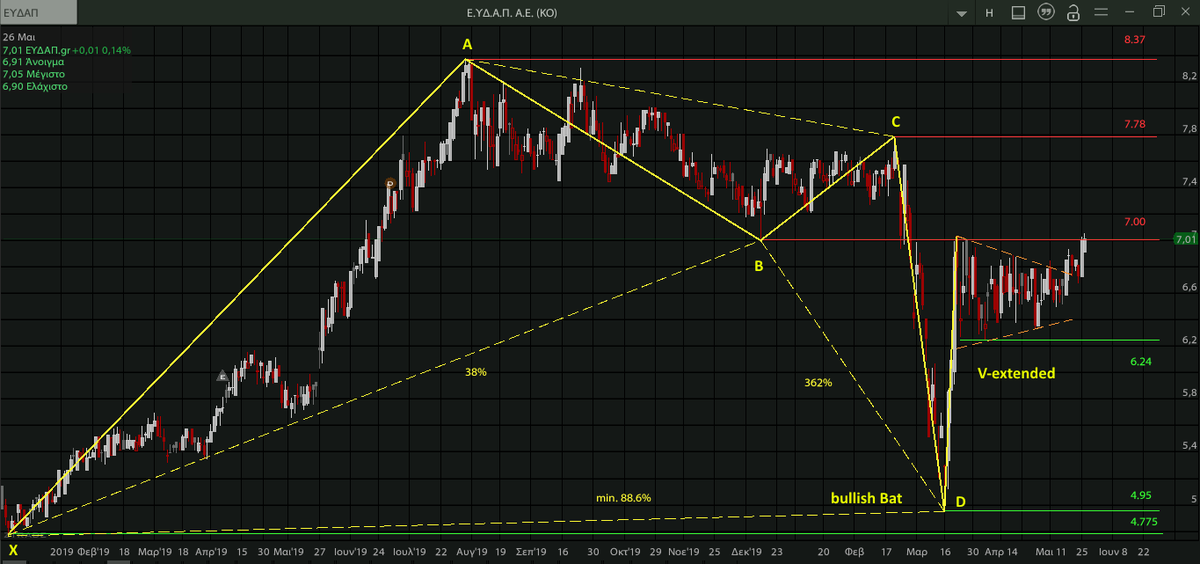Select the V-extended annotation
The width and height of the screenshot is (1200, 564).
click(x=1017, y=373)
